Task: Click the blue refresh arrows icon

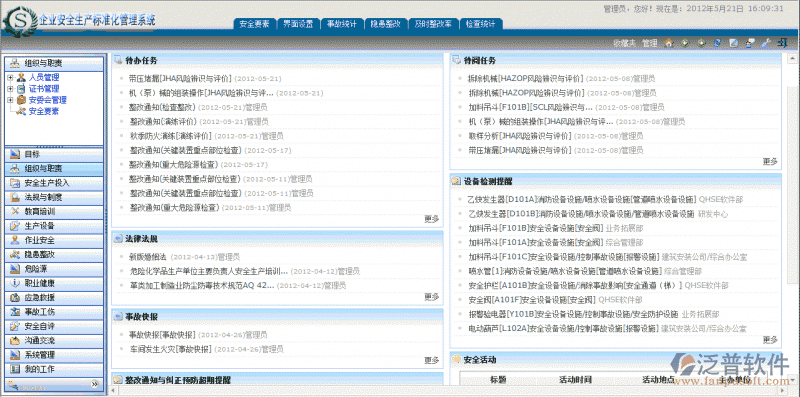Action: 717,43
